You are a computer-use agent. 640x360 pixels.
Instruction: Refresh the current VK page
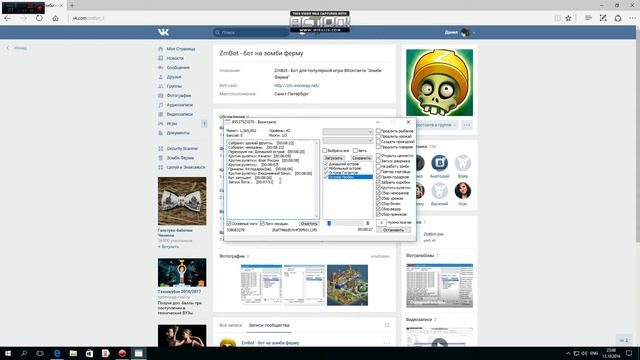39,18
